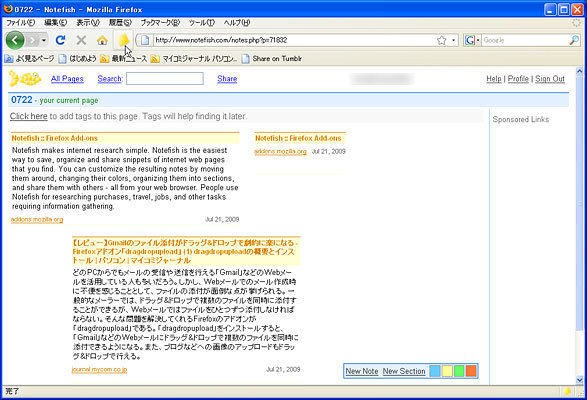Click the Gmail dragdropupload review note title
587x400 pixels.
coord(185,251)
